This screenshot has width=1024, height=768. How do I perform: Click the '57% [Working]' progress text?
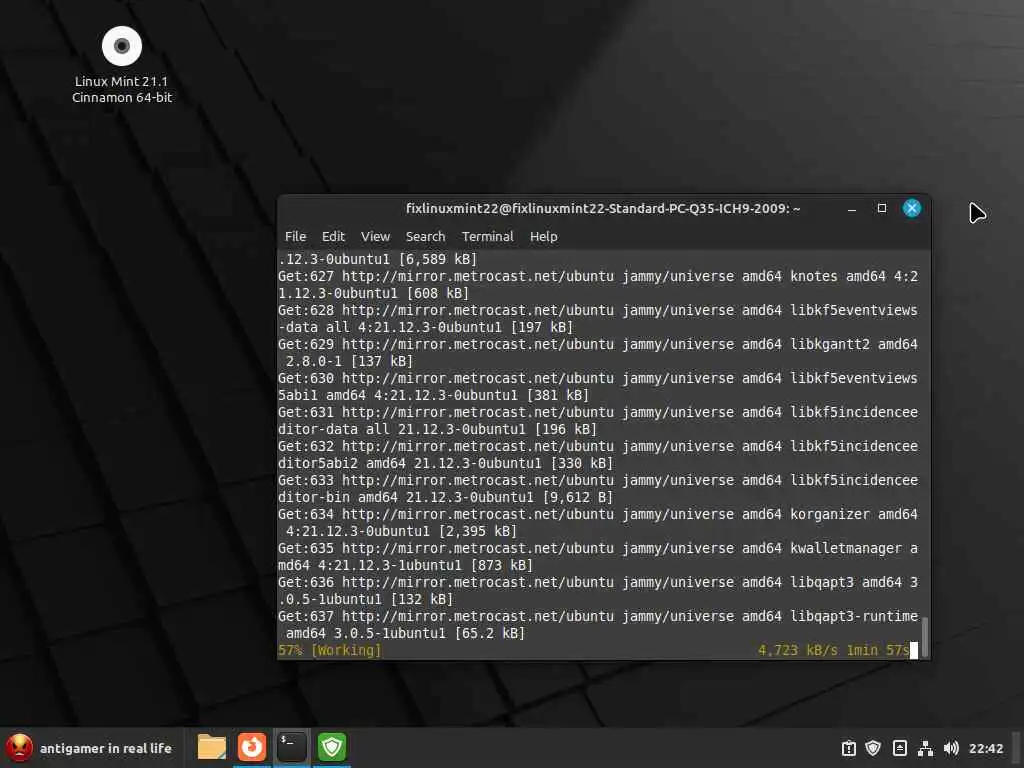pyautogui.click(x=330, y=650)
